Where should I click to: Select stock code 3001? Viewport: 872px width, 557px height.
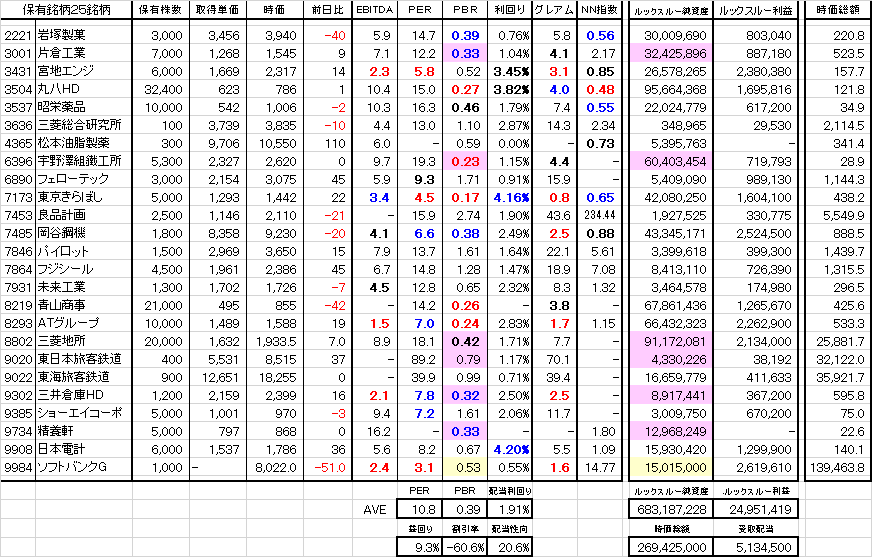click(18, 53)
